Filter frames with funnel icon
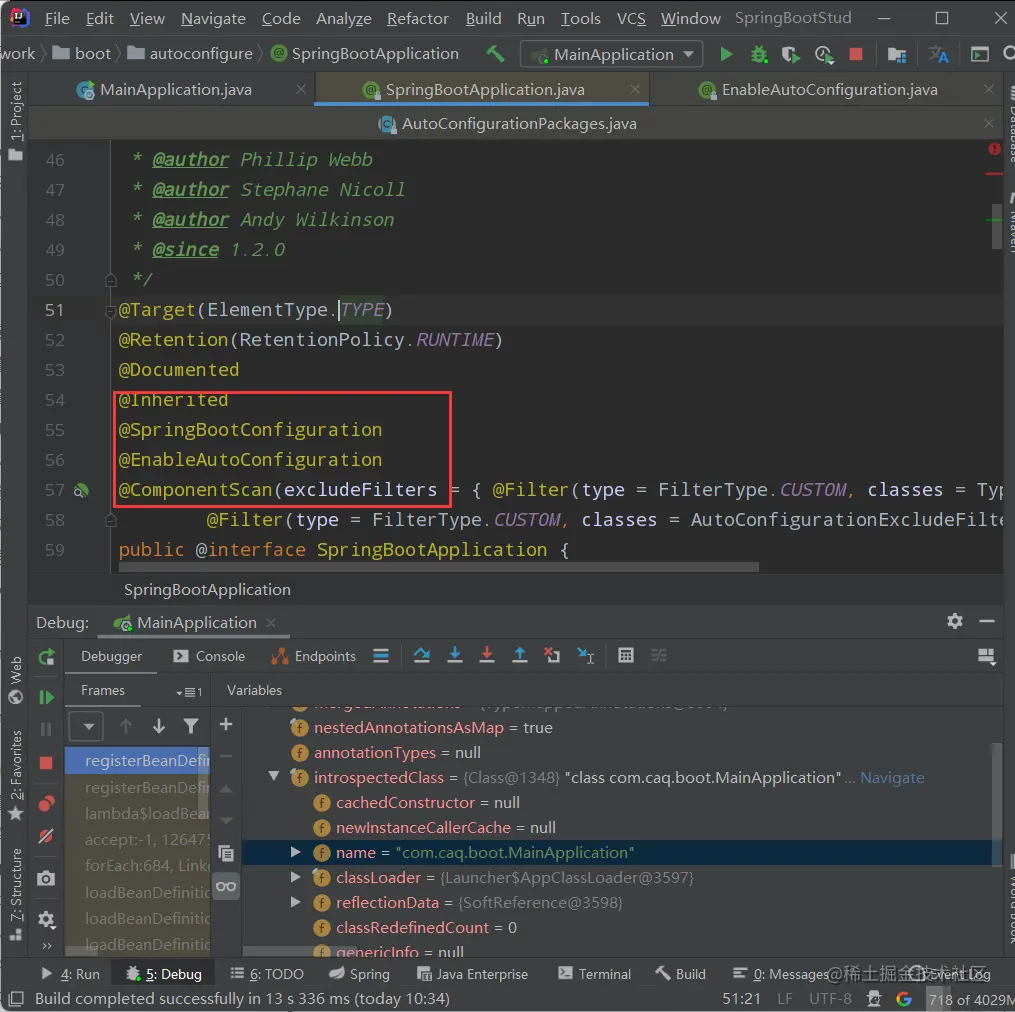 click(190, 726)
